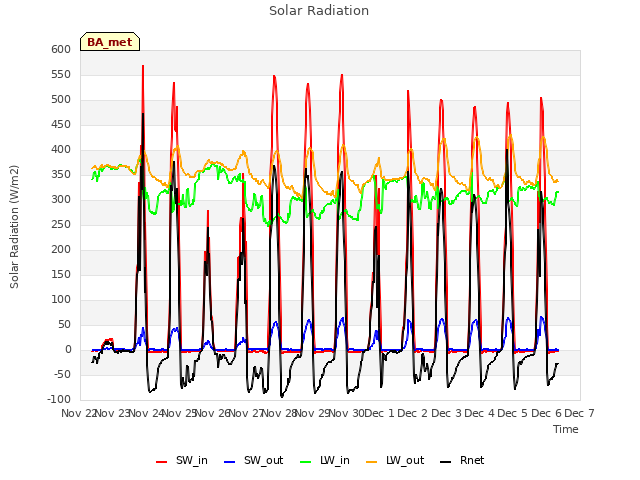
Task: Click the red SW_in legend swatch
Action: 162,462
